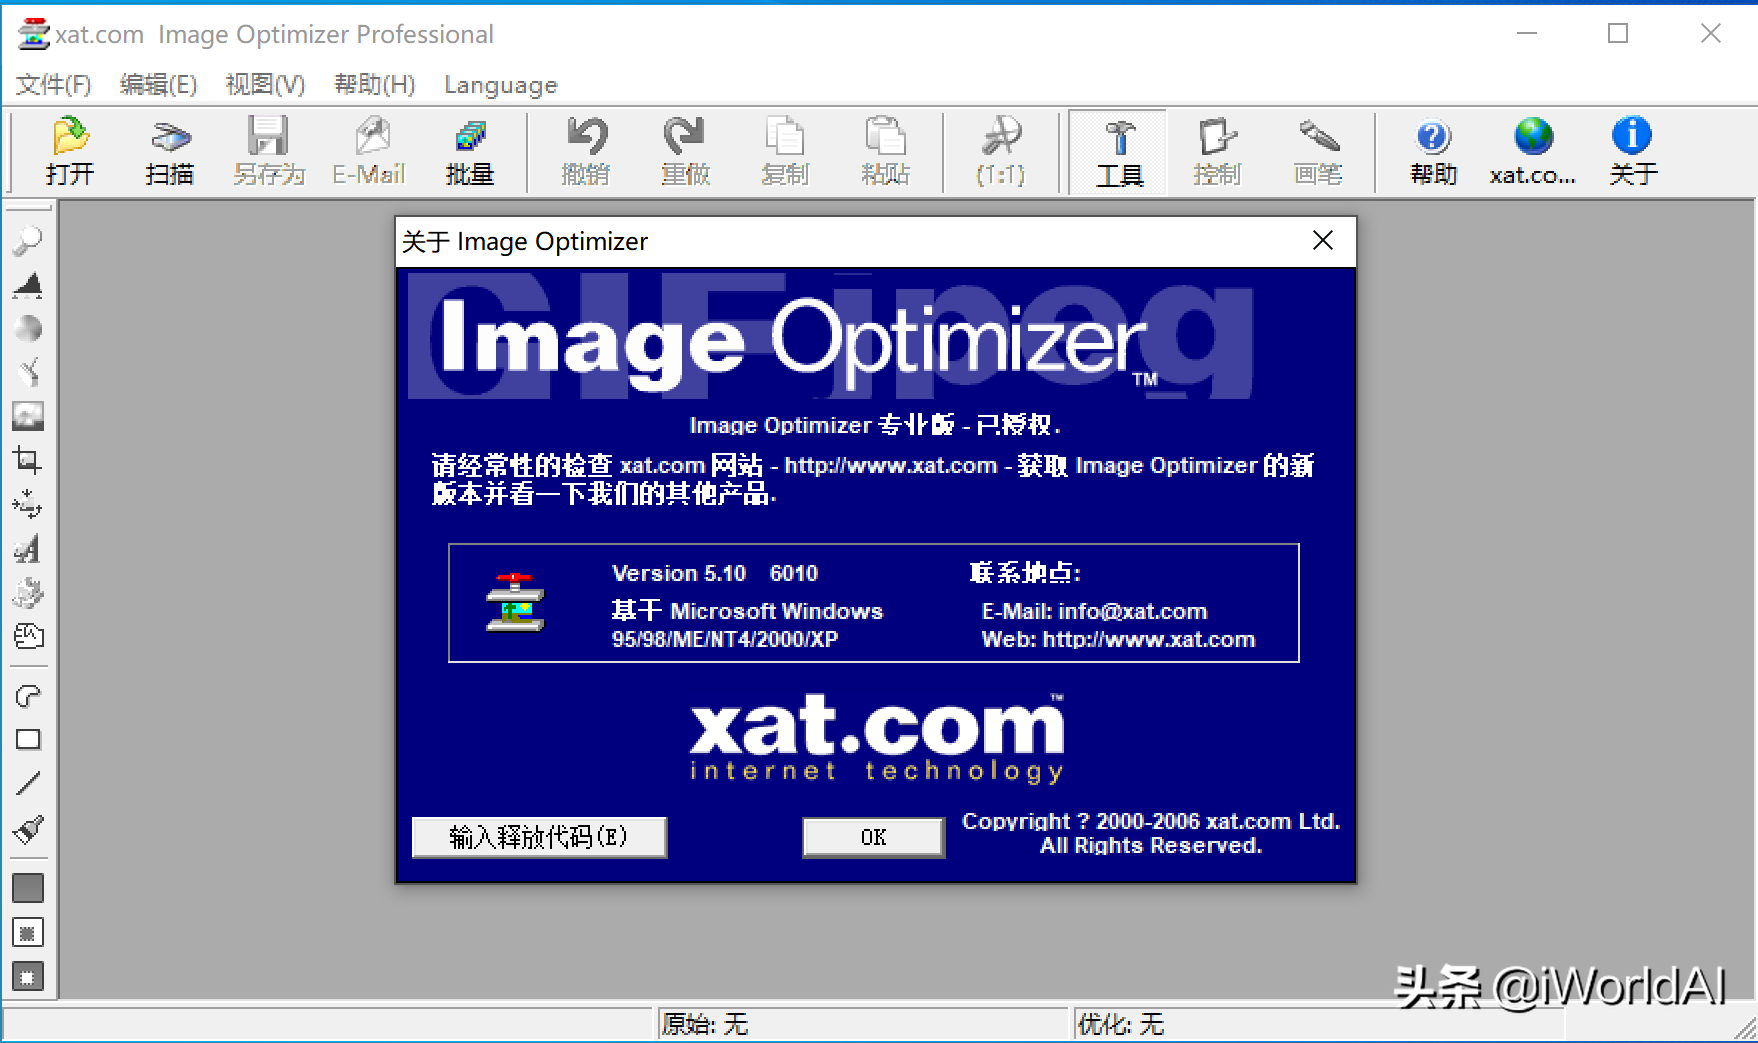Select the blur sphere tool in sidebar
Viewport: 1758px width, 1043px height.
[x=28, y=328]
